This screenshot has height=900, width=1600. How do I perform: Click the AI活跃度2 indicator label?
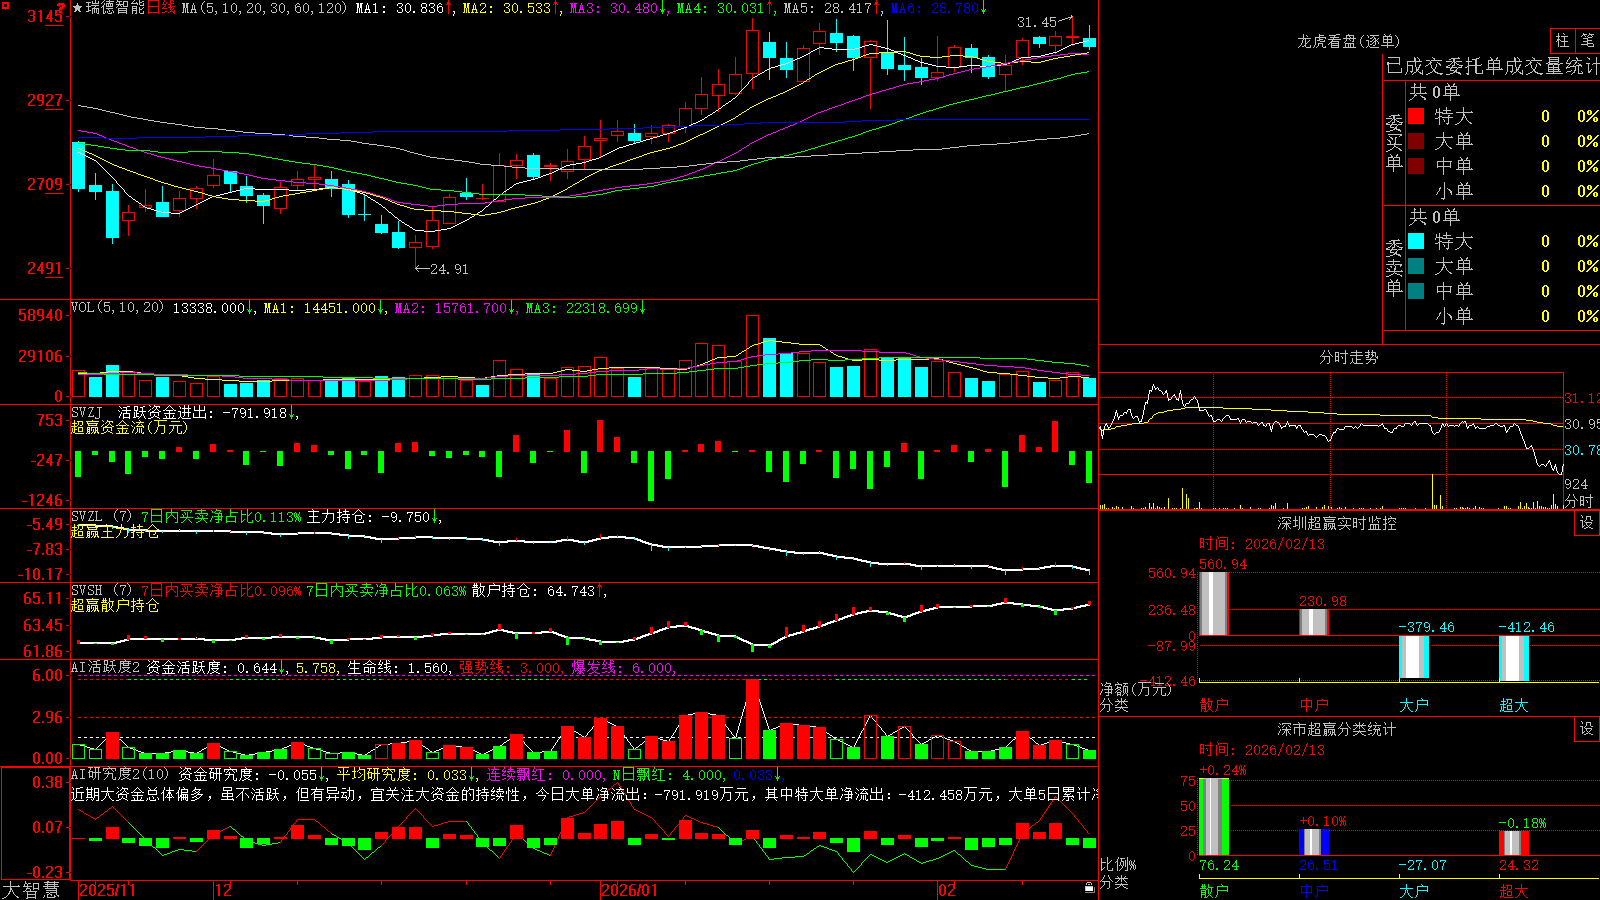106,667
